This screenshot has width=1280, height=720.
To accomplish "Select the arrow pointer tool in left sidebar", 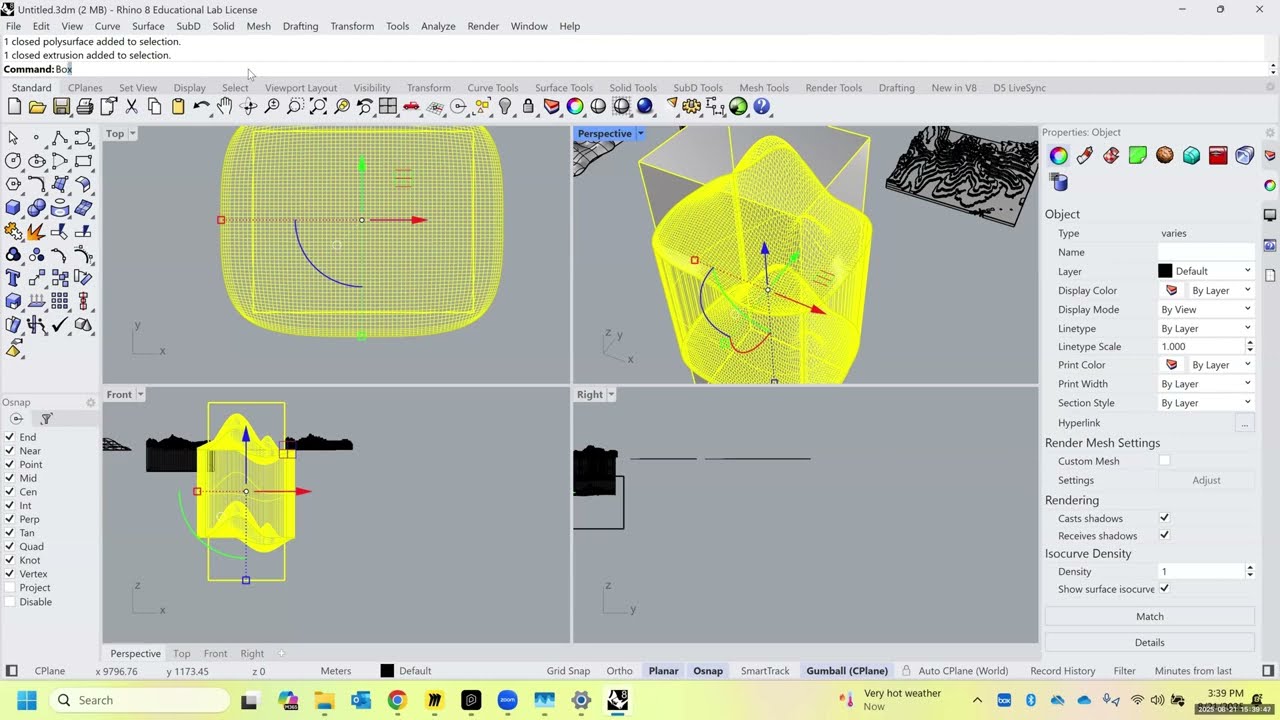I will click(x=13, y=138).
